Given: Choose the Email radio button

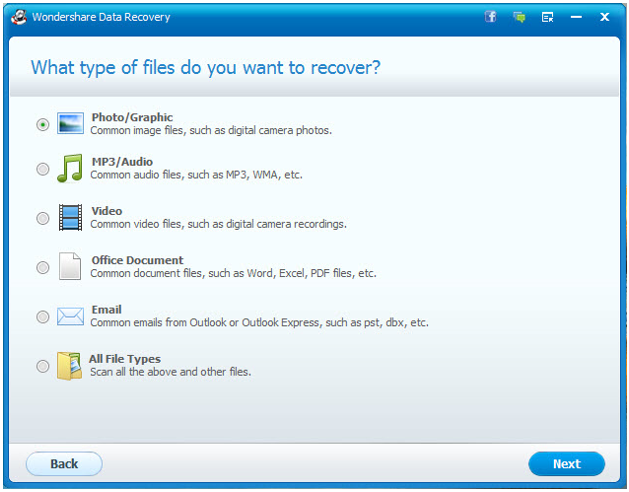Looking at the screenshot, I should click(43, 317).
